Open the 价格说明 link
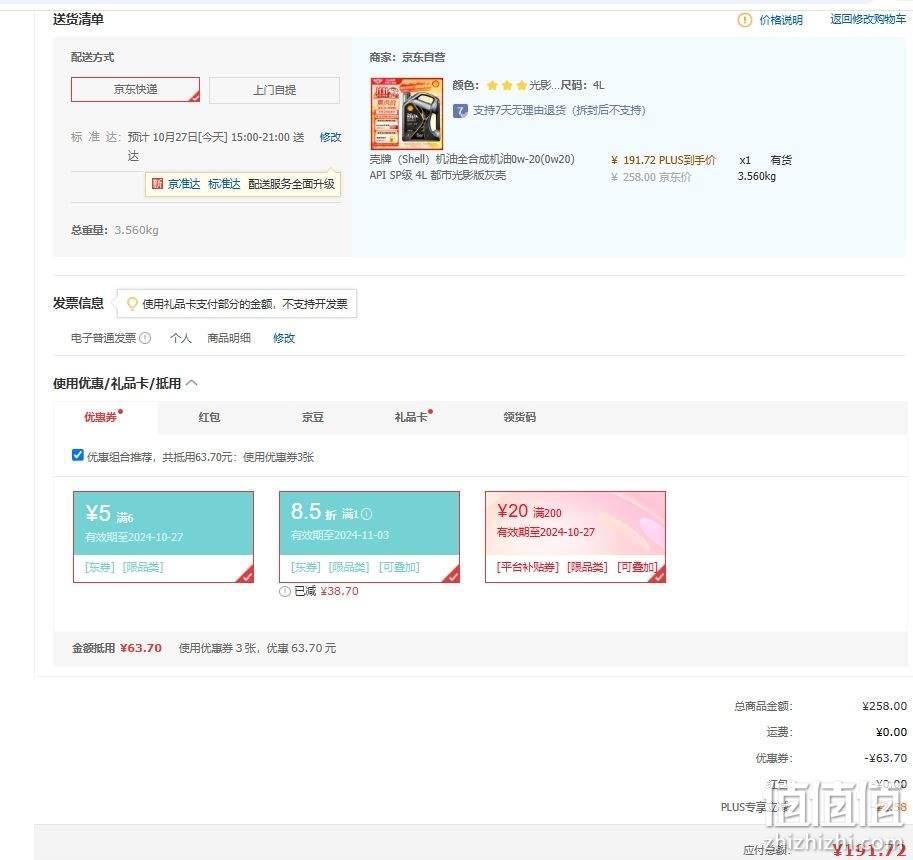The height and width of the screenshot is (860, 913). click(781, 20)
